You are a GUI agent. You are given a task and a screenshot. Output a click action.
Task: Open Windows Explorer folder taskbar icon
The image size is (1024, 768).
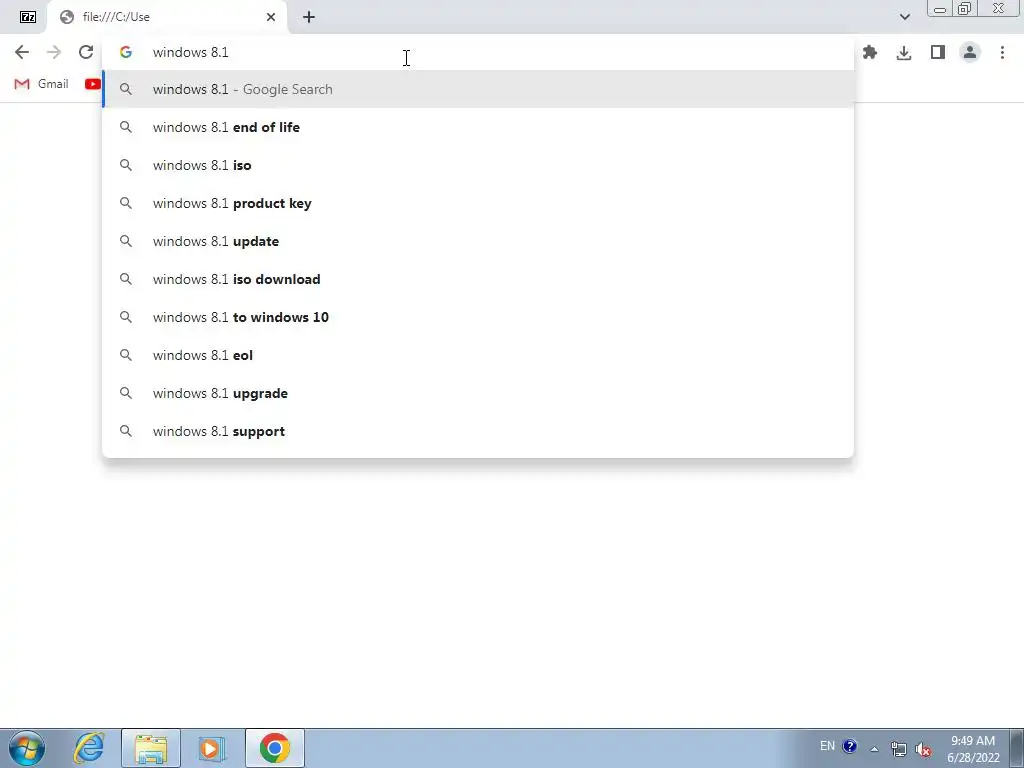click(x=151, y=748)
